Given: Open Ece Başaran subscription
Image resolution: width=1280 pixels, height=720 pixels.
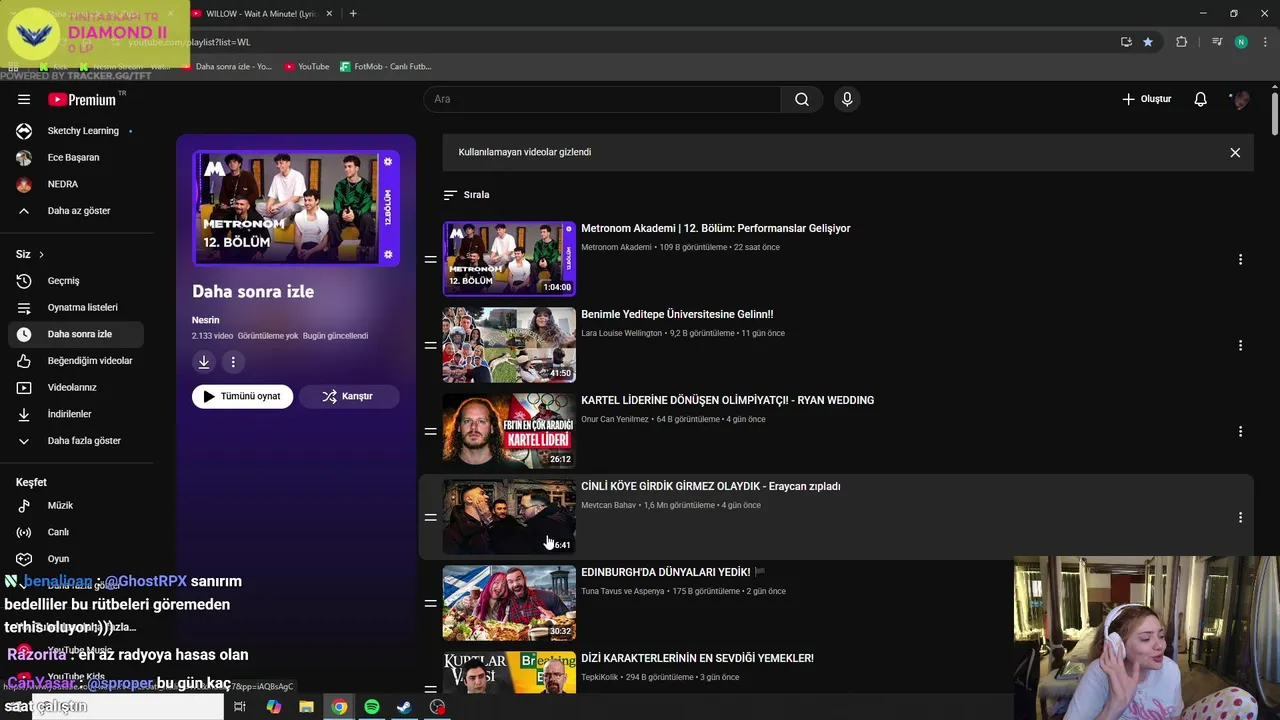Looking at the screenshot, I should click(x=75, y=157).
